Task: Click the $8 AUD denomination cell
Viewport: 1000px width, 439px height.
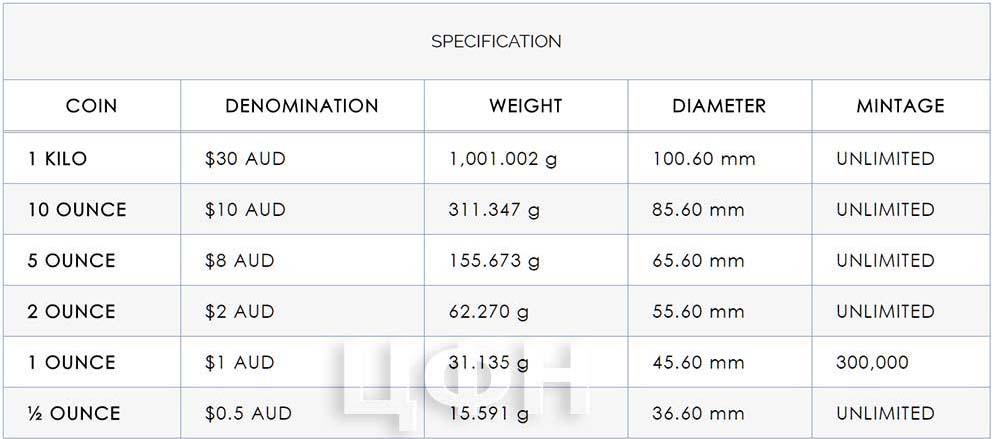Action: point(239,260)
